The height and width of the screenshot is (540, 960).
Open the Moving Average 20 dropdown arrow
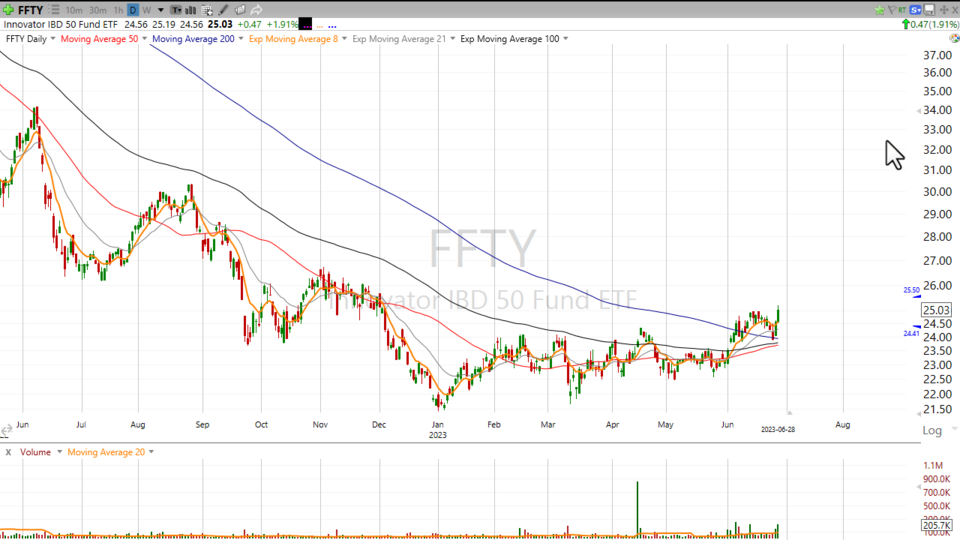coord(151,452)
